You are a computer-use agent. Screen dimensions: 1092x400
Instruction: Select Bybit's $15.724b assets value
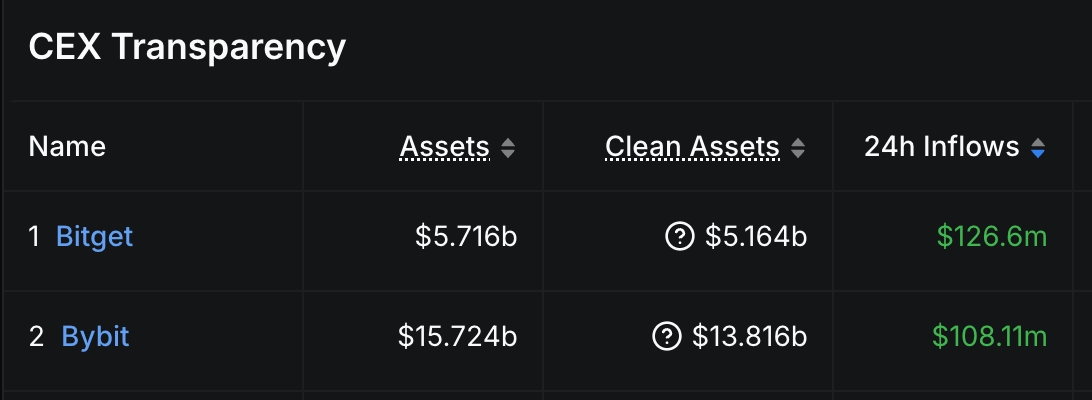tap(457, 337)
